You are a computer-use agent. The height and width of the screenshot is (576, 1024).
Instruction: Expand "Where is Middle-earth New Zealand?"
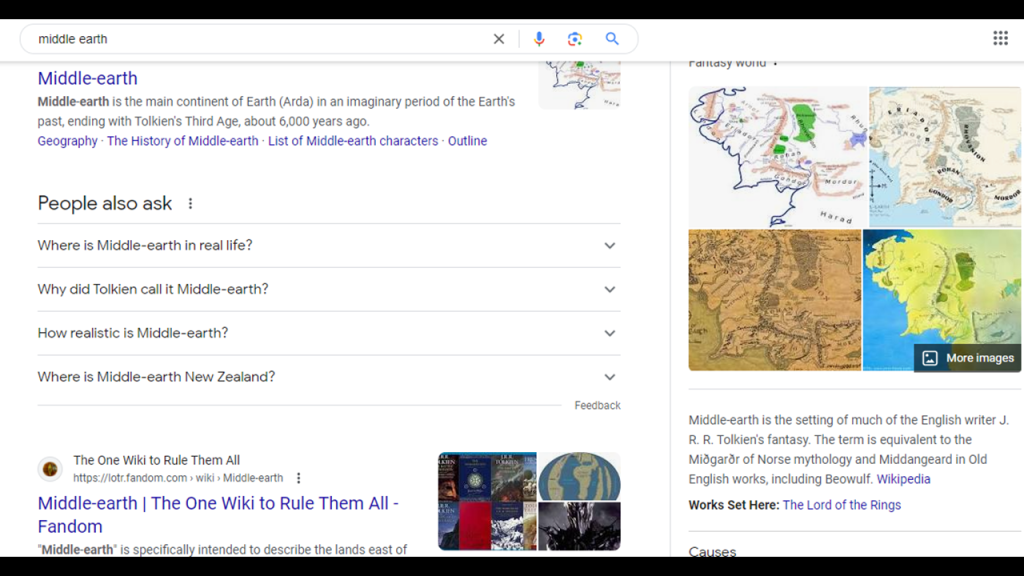[x=609, y=378]
